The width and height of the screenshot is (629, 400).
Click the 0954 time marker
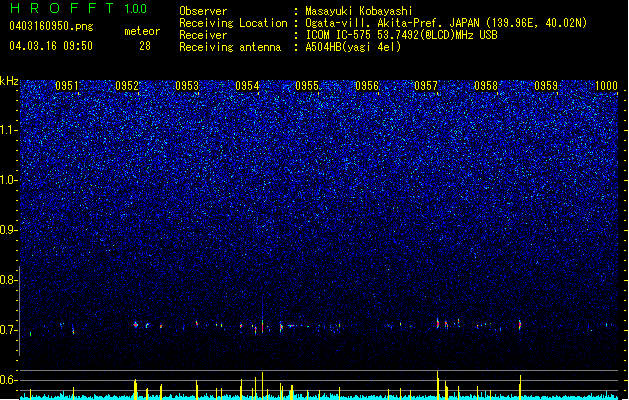[247, 86]
